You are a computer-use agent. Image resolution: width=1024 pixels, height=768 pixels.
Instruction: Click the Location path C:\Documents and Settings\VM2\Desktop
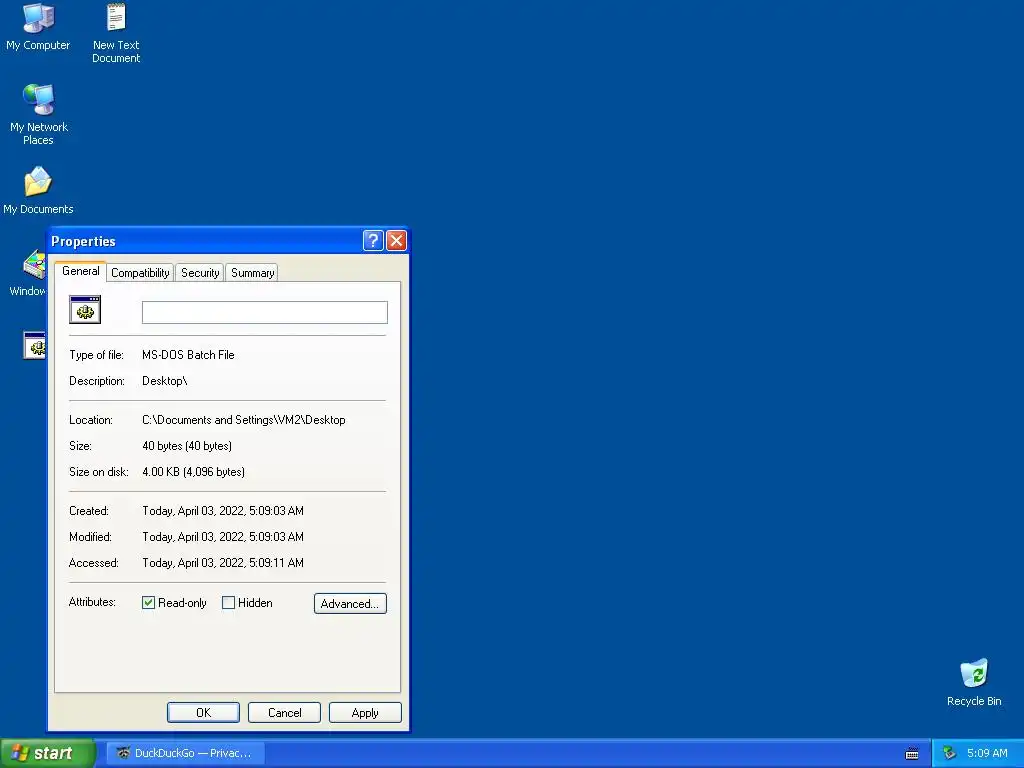[244, 420]
